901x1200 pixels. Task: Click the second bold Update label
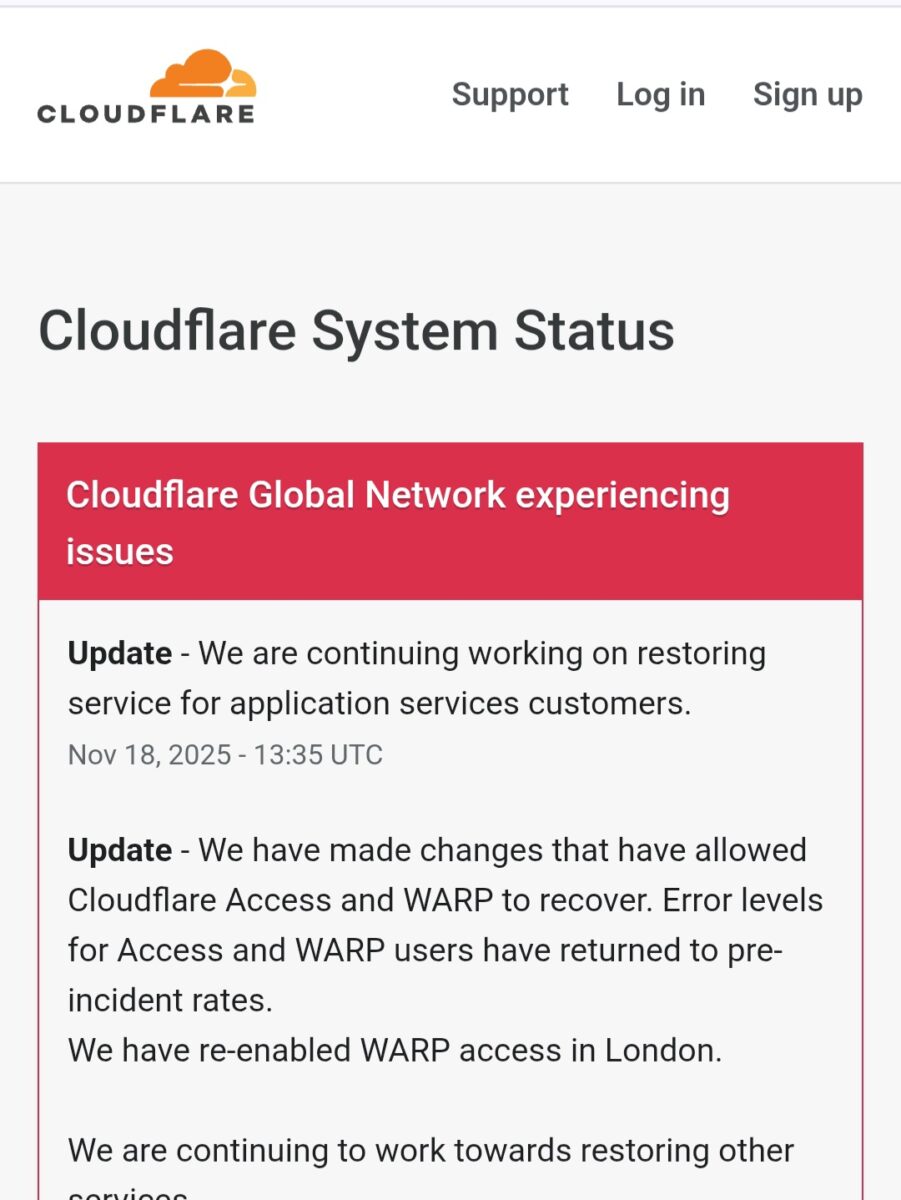click(x=120, y=850)
